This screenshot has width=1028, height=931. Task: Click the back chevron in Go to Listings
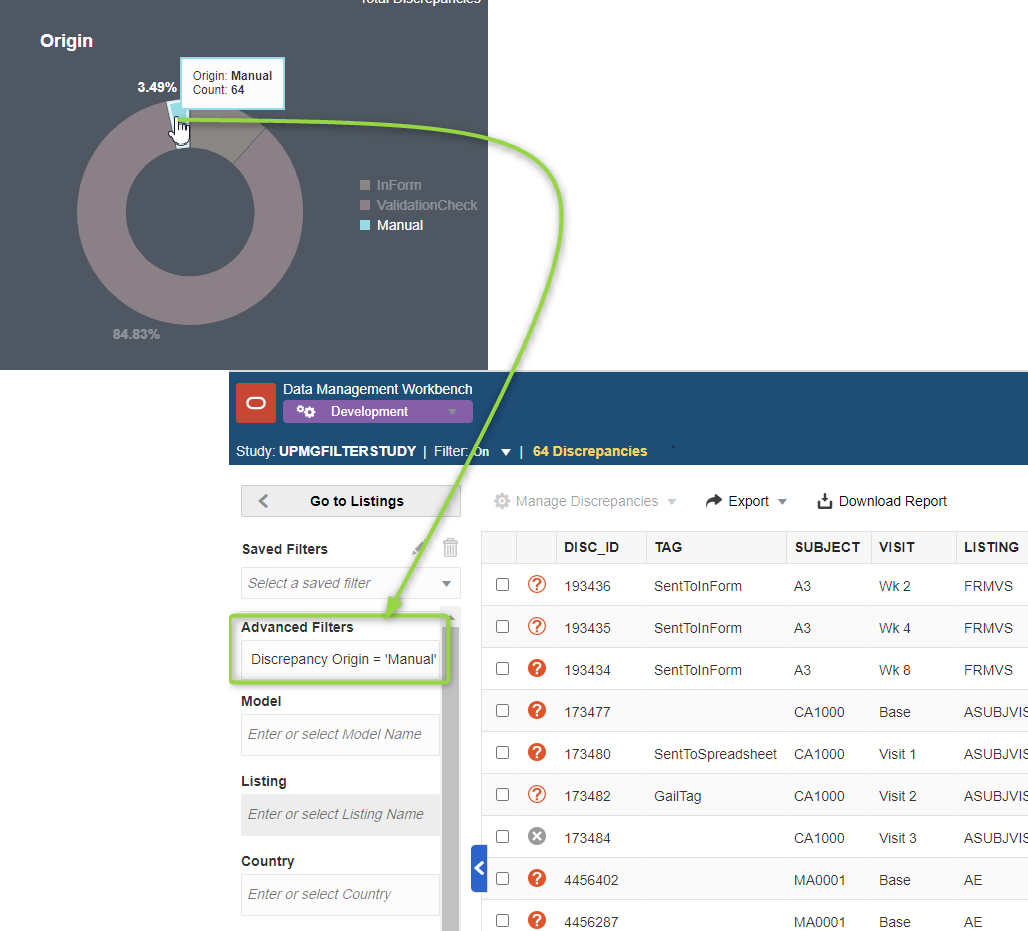[x=264, y=501]
